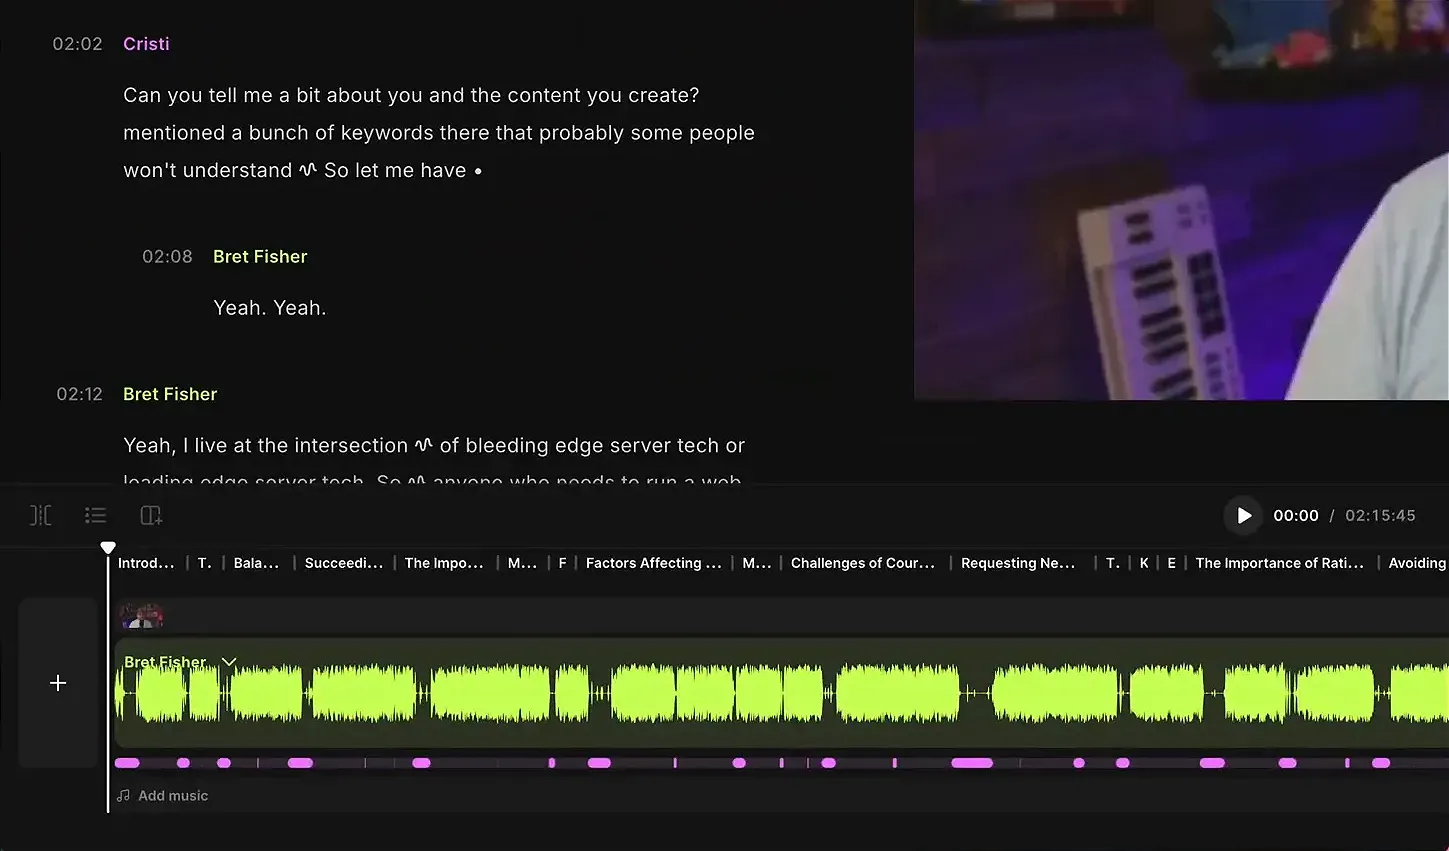Click the playhead marker at the timeline start
The image size is (1449, 851).
click(108, 547)
